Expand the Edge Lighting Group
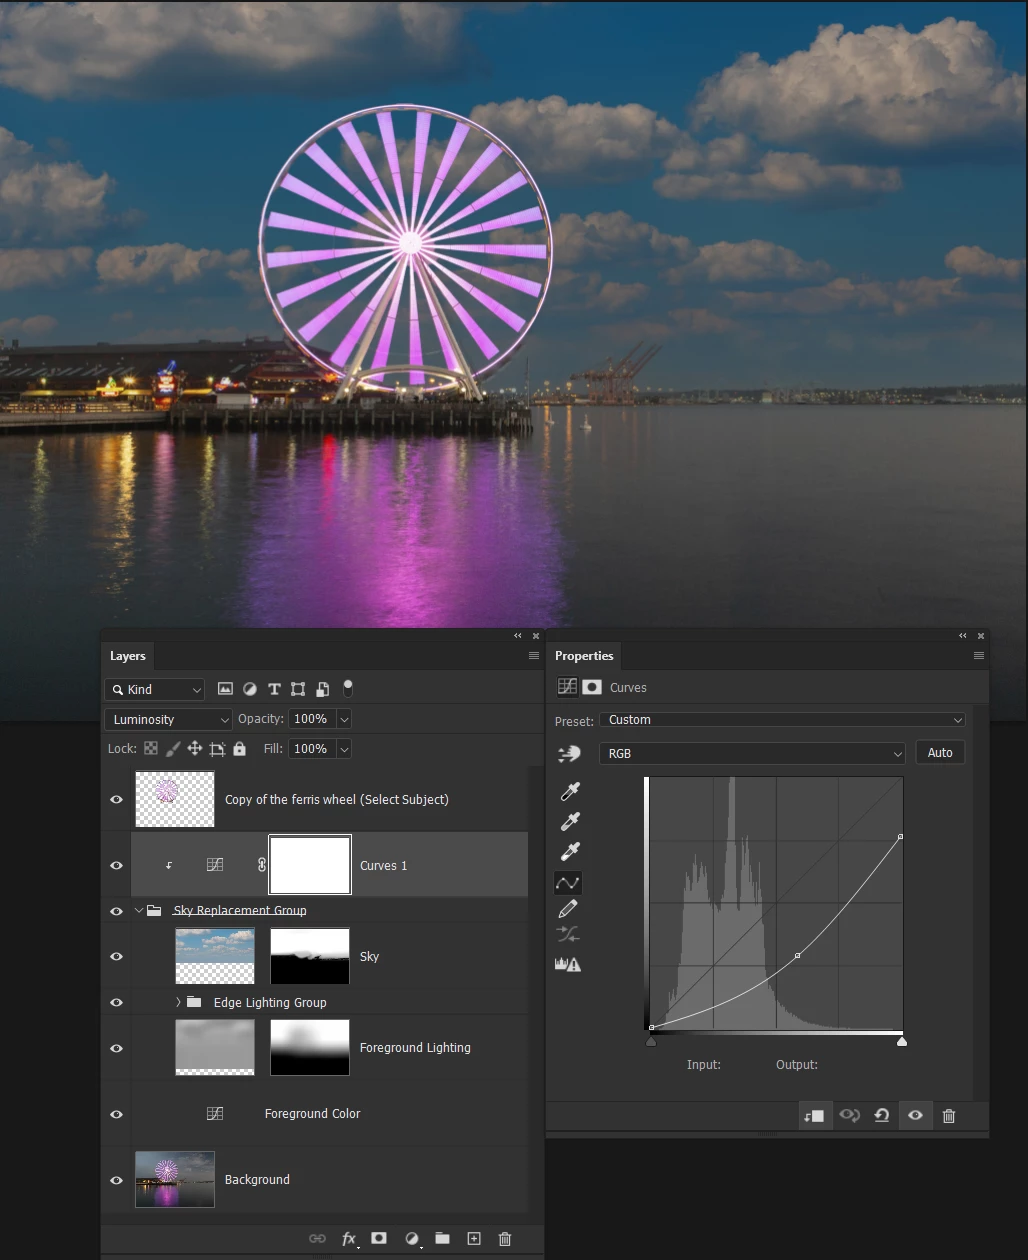Viewport: 1028px width, 1260px height. click(178, 1002)
